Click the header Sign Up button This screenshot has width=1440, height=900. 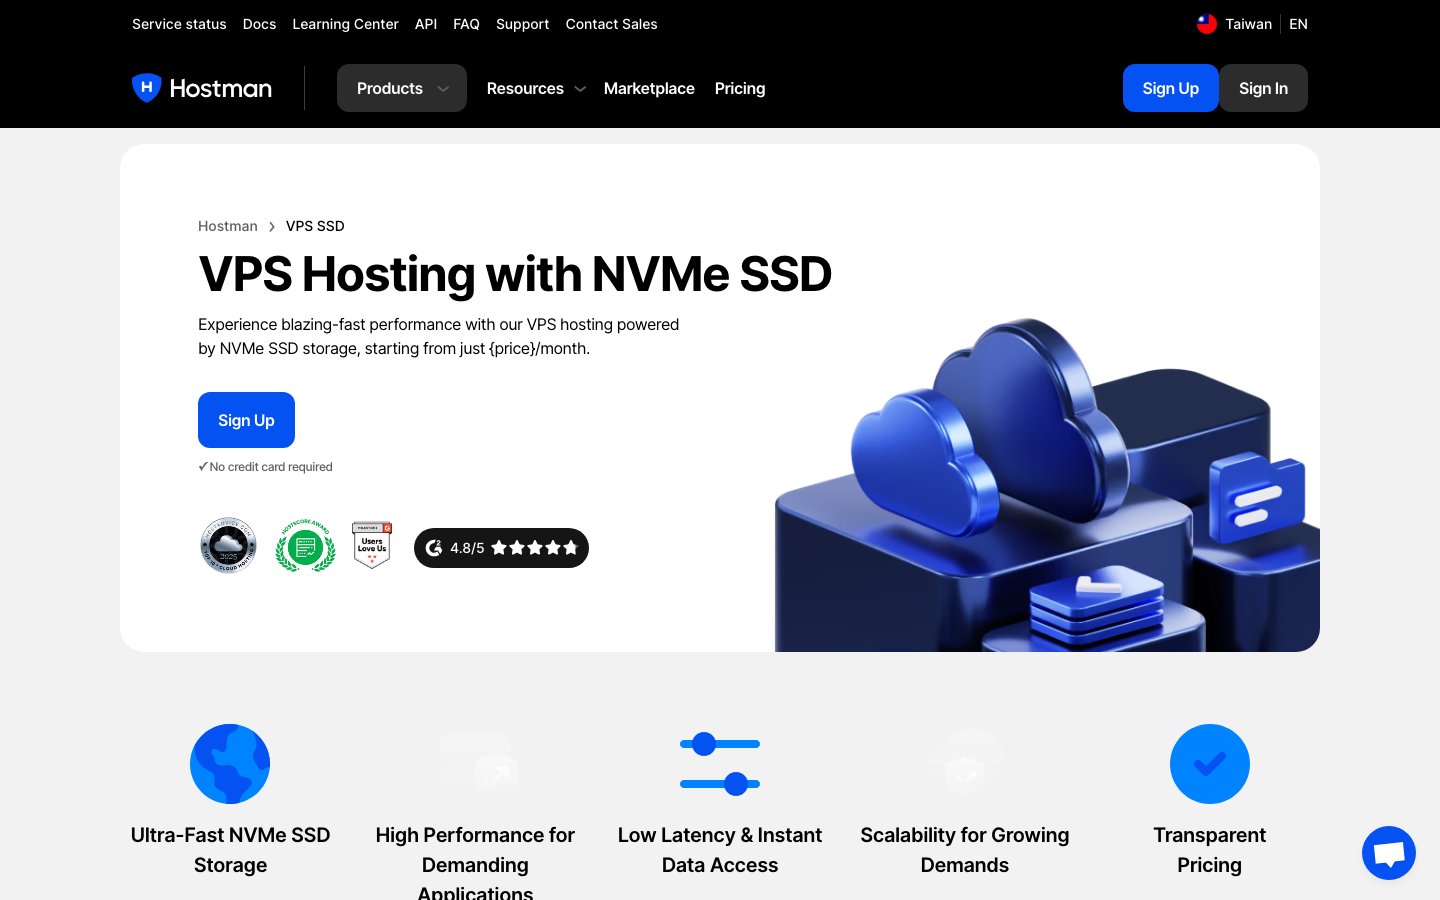point(1170,88)
